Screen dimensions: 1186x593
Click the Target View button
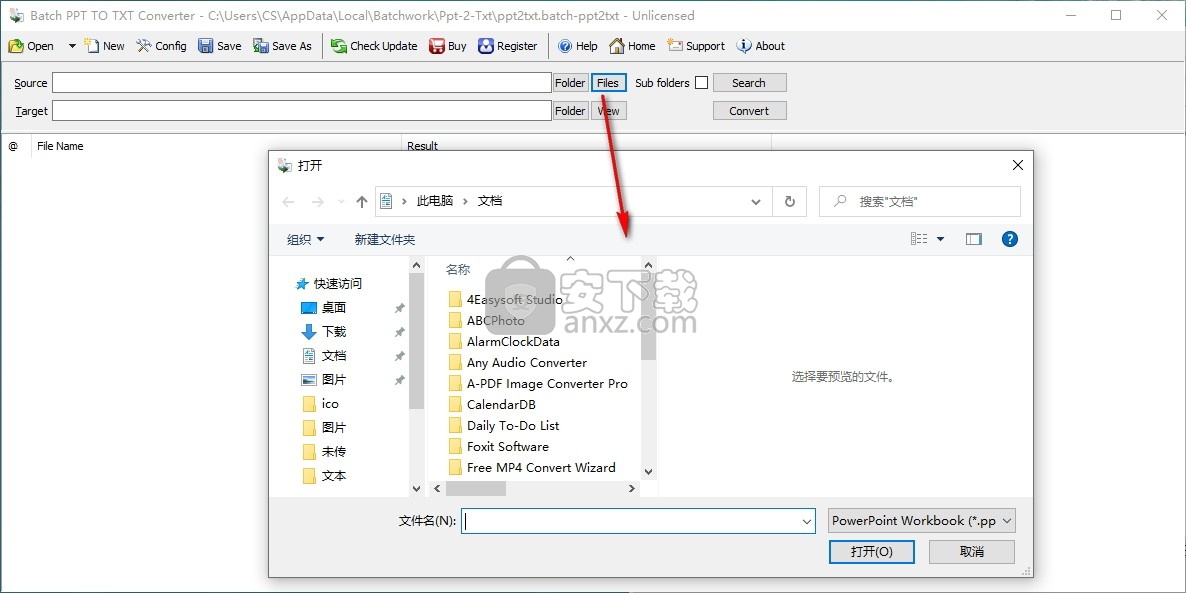click(x=608, y=111)
